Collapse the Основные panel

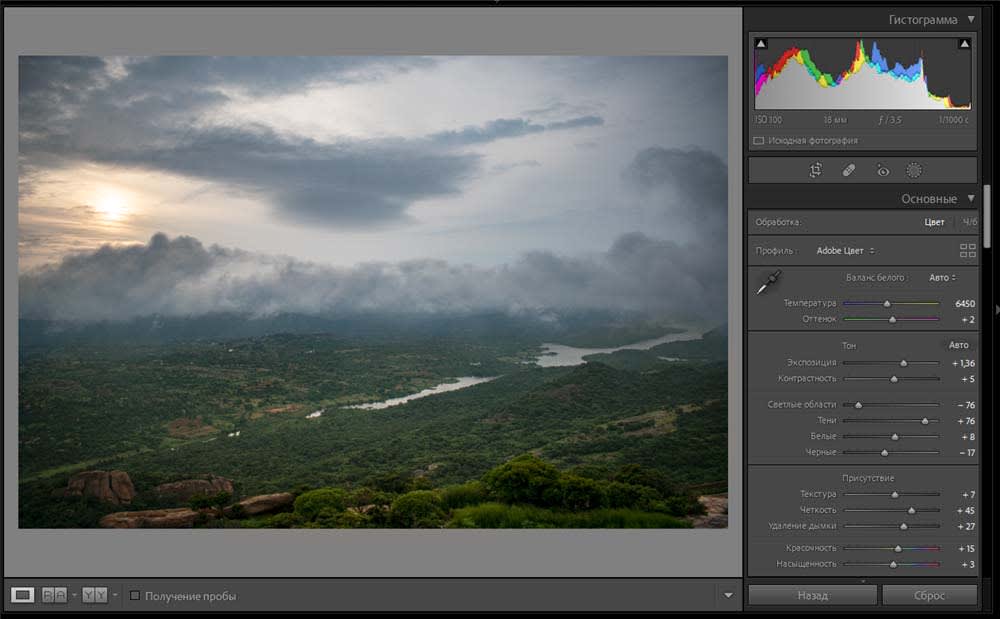point(971,199)
